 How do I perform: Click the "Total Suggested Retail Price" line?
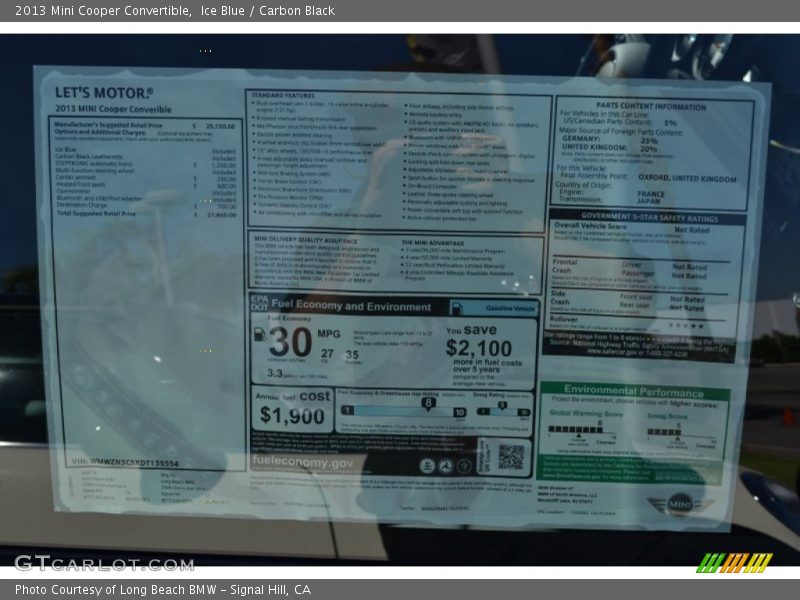coord(145,214)
